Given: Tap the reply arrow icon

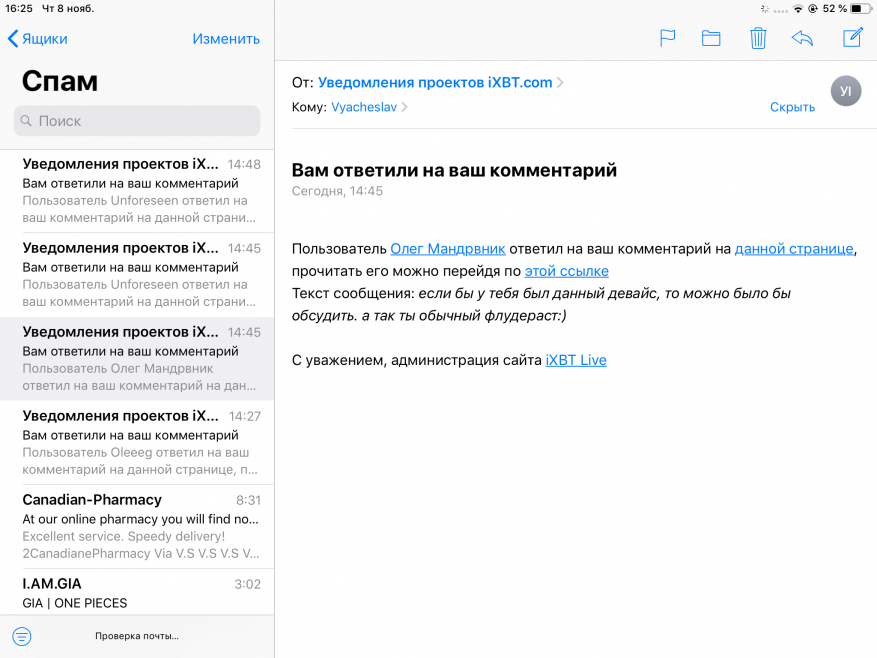Looking at the screenshot, I should (802, 38).
